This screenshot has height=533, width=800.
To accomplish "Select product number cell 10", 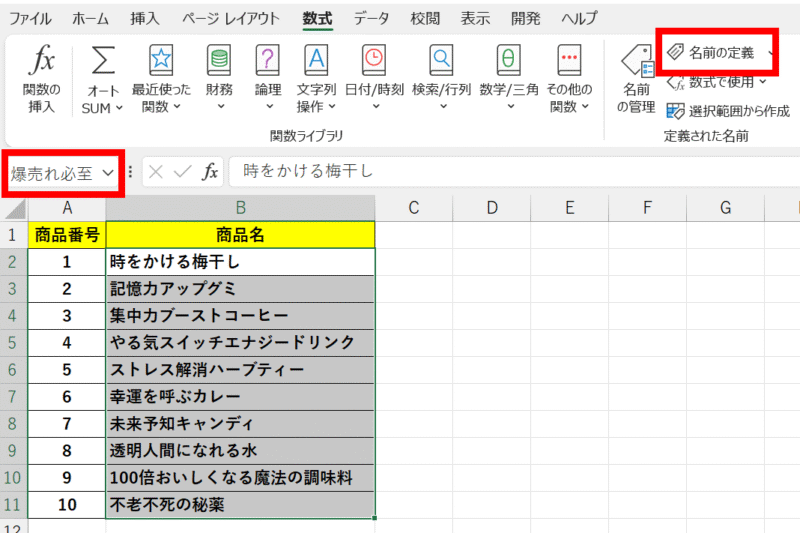I will 67,505.
